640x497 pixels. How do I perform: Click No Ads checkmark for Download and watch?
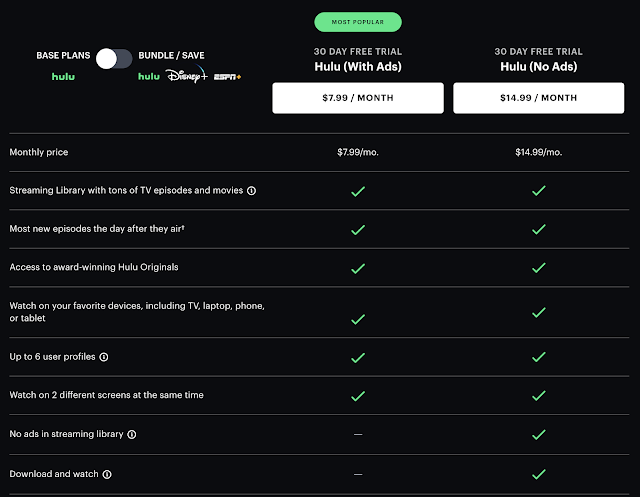coord(538,474)
